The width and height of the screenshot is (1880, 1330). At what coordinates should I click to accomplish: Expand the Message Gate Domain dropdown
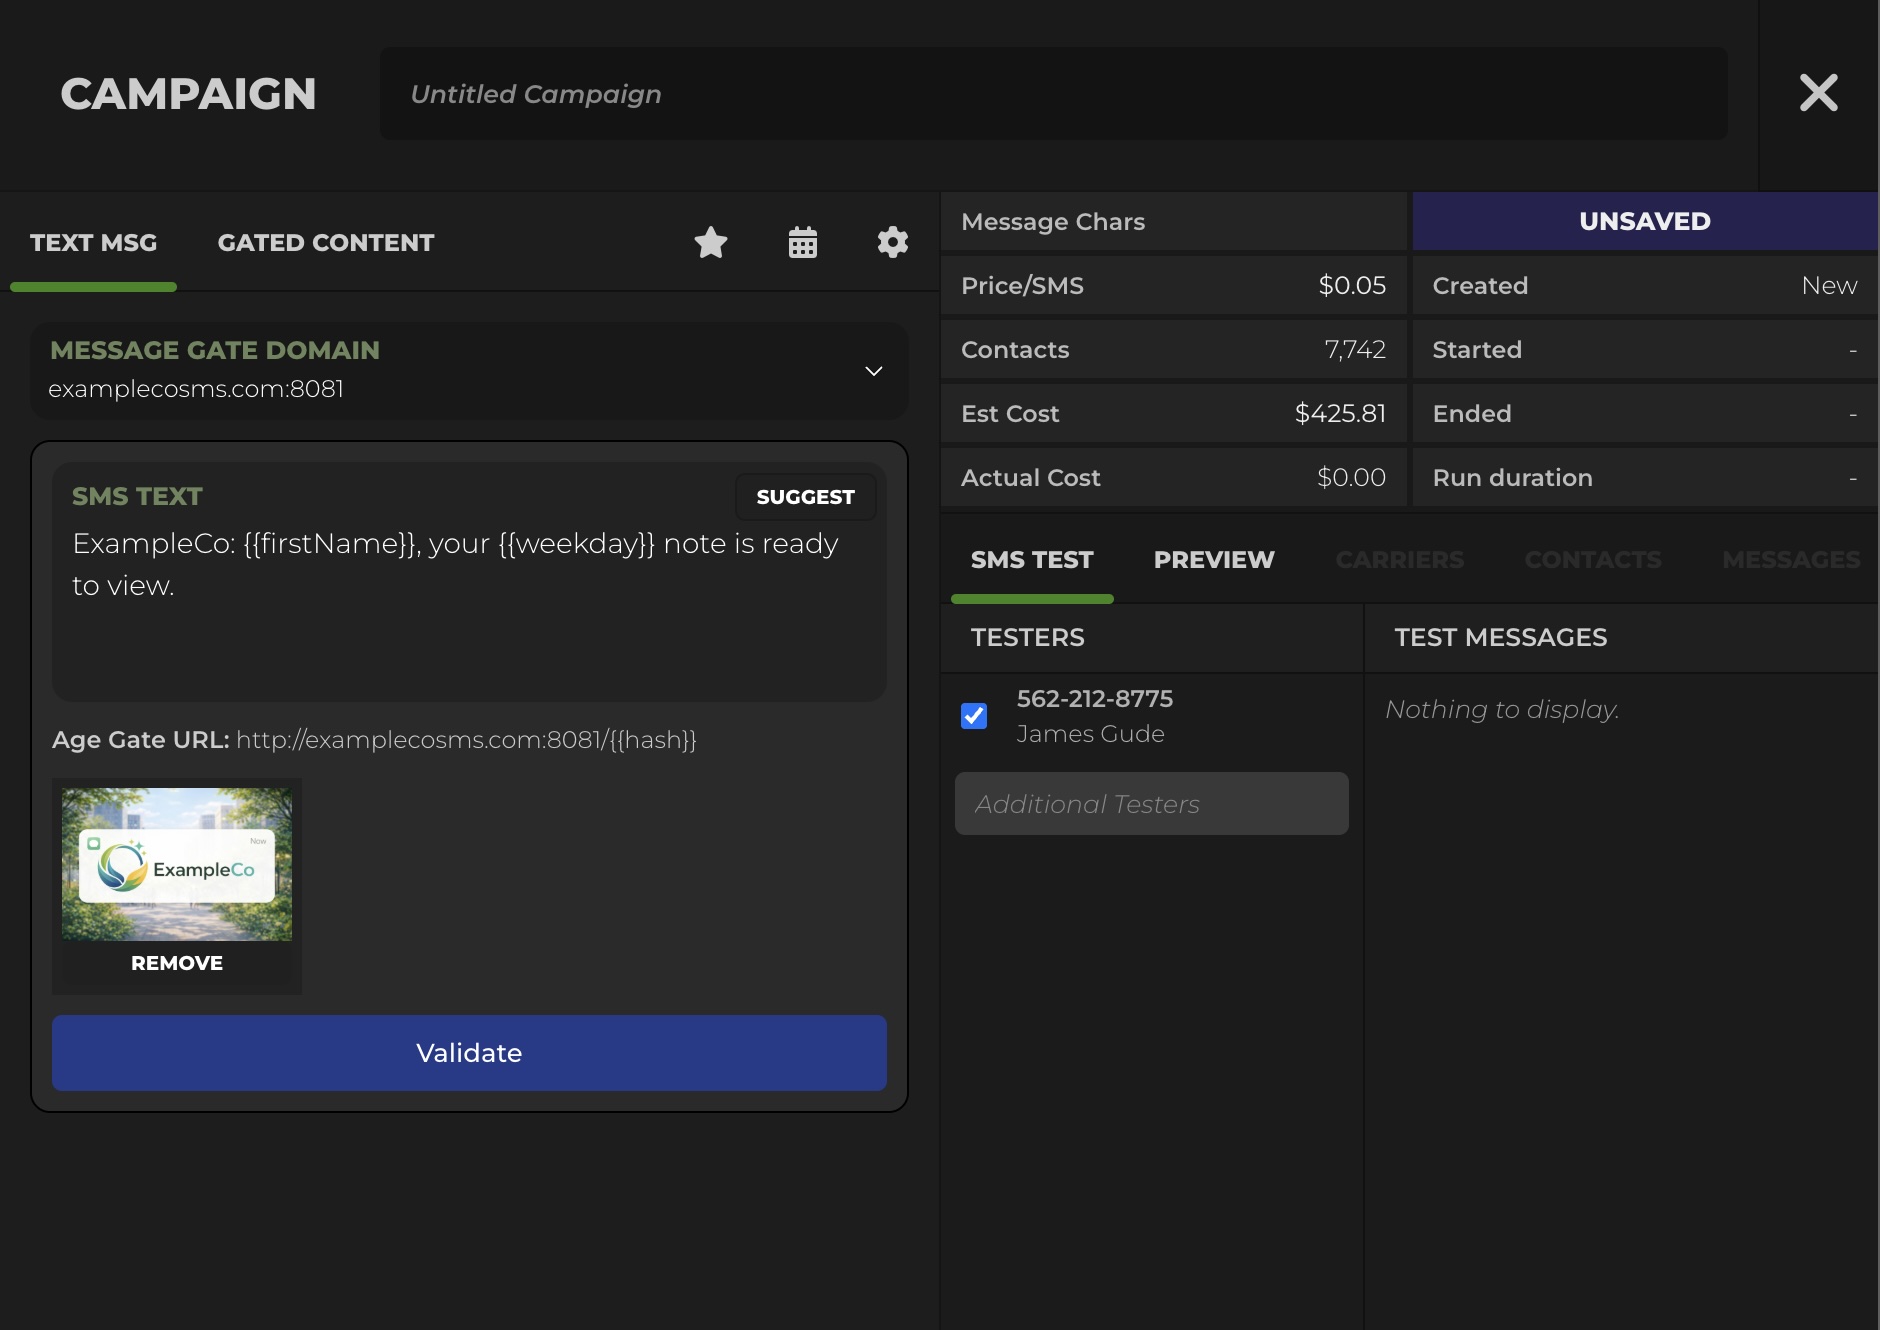pos(873,371)
